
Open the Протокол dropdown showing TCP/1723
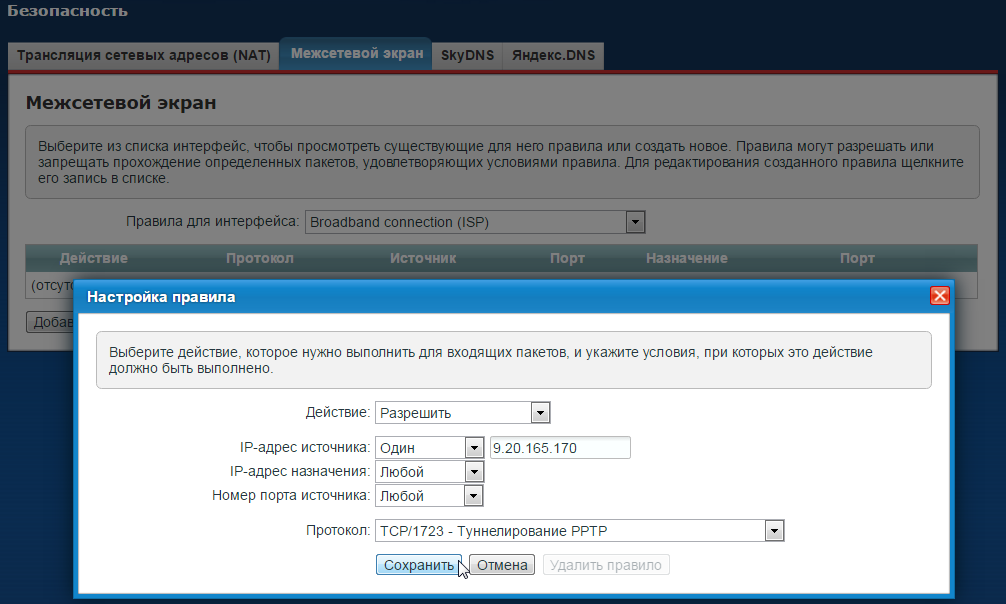[580, 531]
